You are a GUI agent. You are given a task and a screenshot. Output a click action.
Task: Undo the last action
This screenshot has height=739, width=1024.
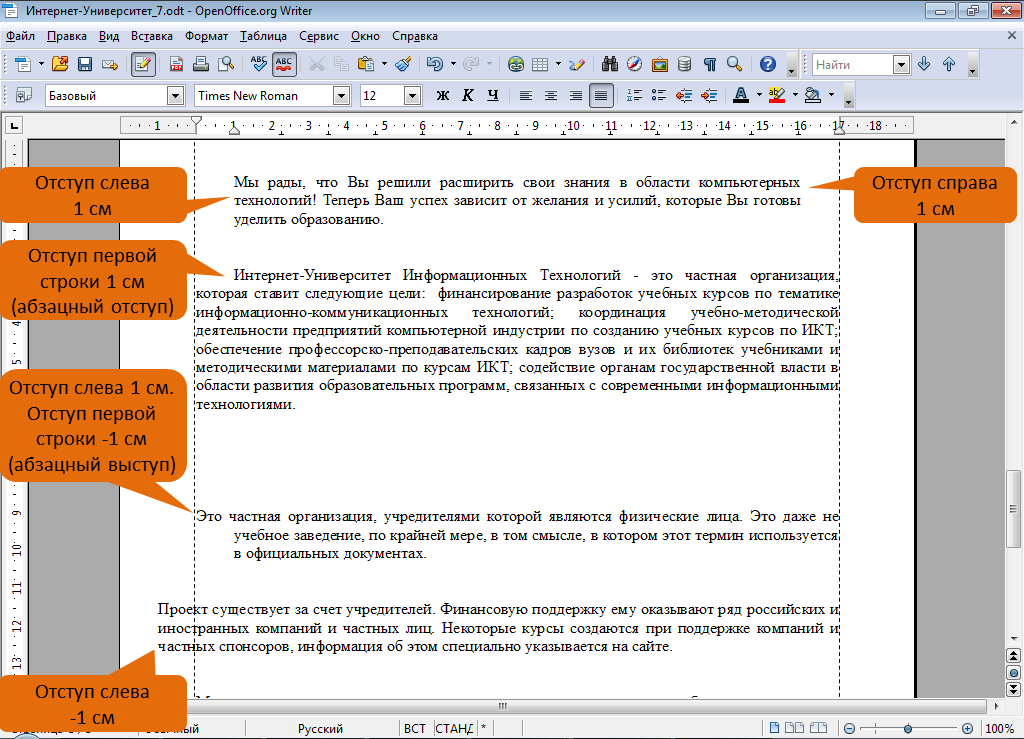(435, 64)
